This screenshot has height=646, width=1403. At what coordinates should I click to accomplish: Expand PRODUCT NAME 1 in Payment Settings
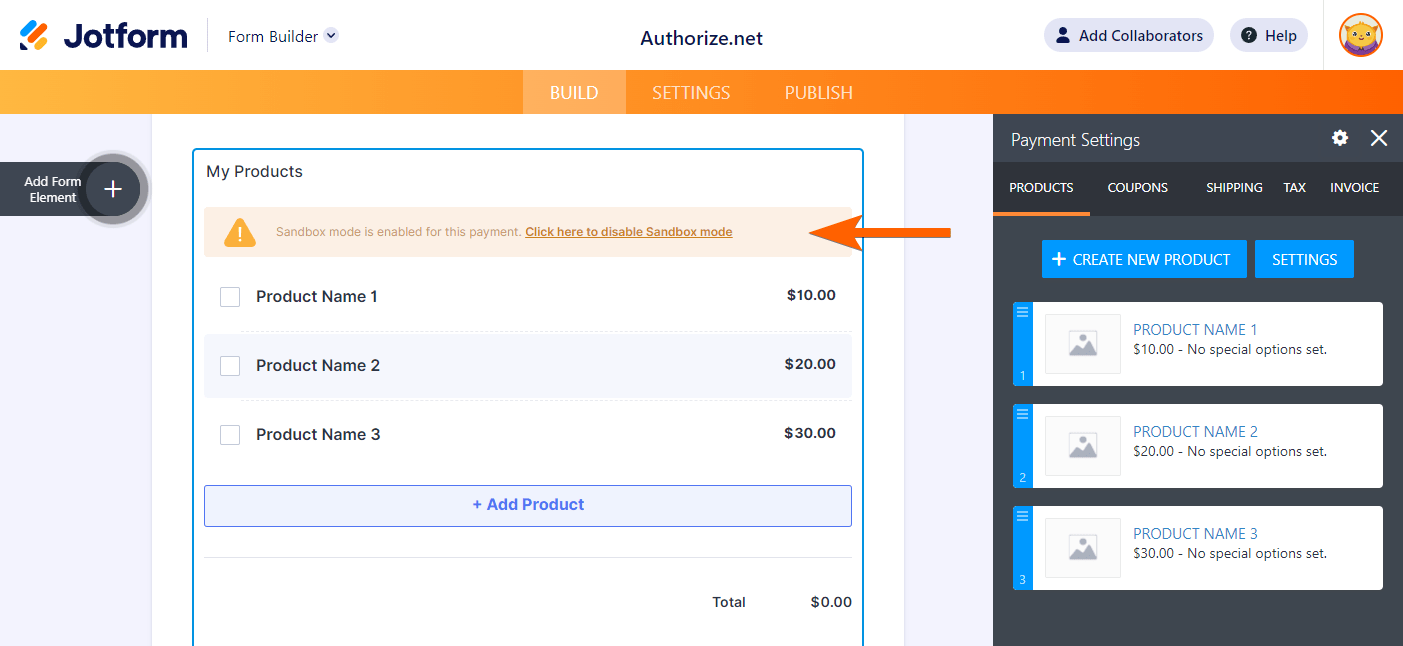coord(1195,329)
